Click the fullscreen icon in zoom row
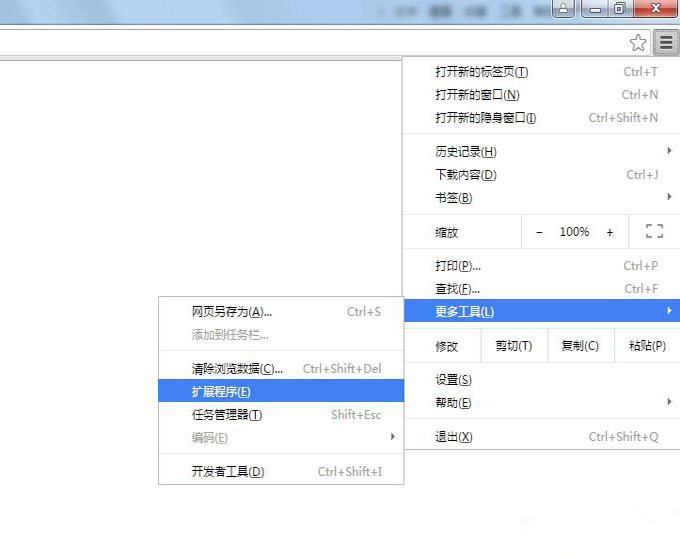Image resolution: width=680 pixels, height=557 pixels. [x=654, y=232]
